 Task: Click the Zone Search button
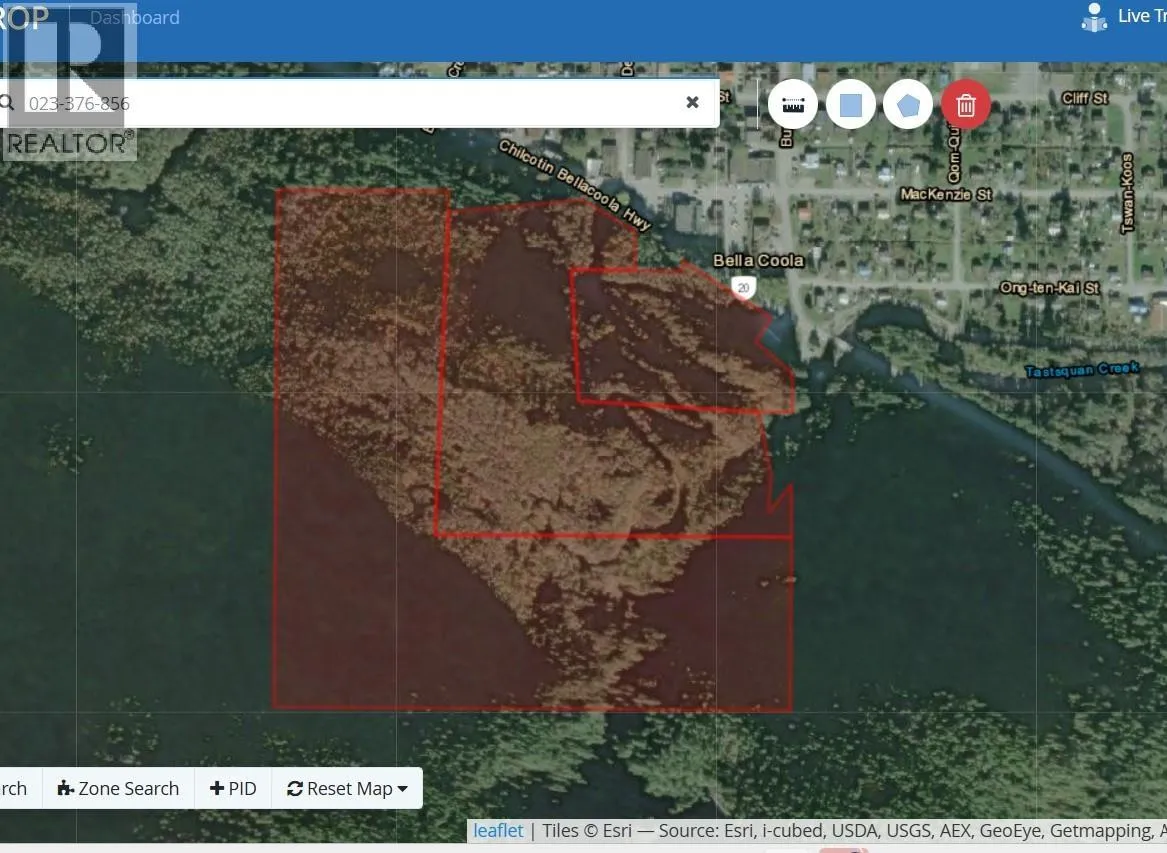point(119,789)
